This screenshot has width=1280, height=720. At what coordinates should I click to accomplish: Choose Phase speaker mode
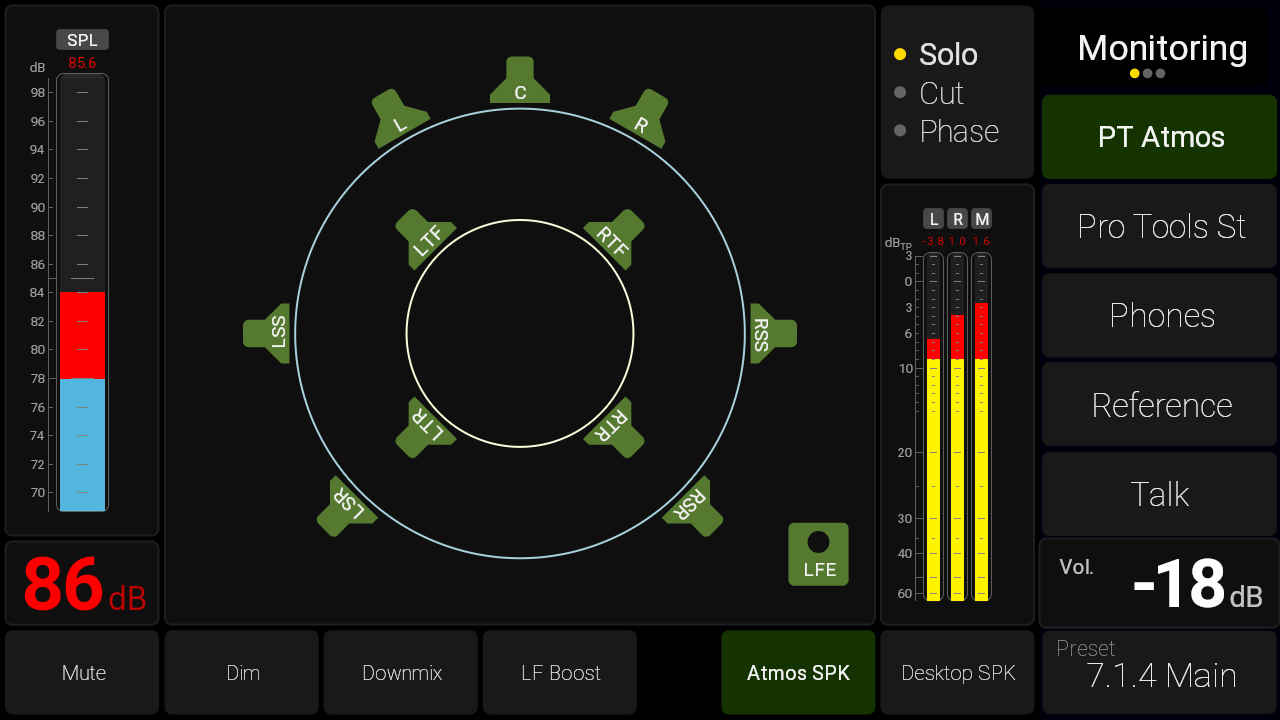tap(958, 131)
